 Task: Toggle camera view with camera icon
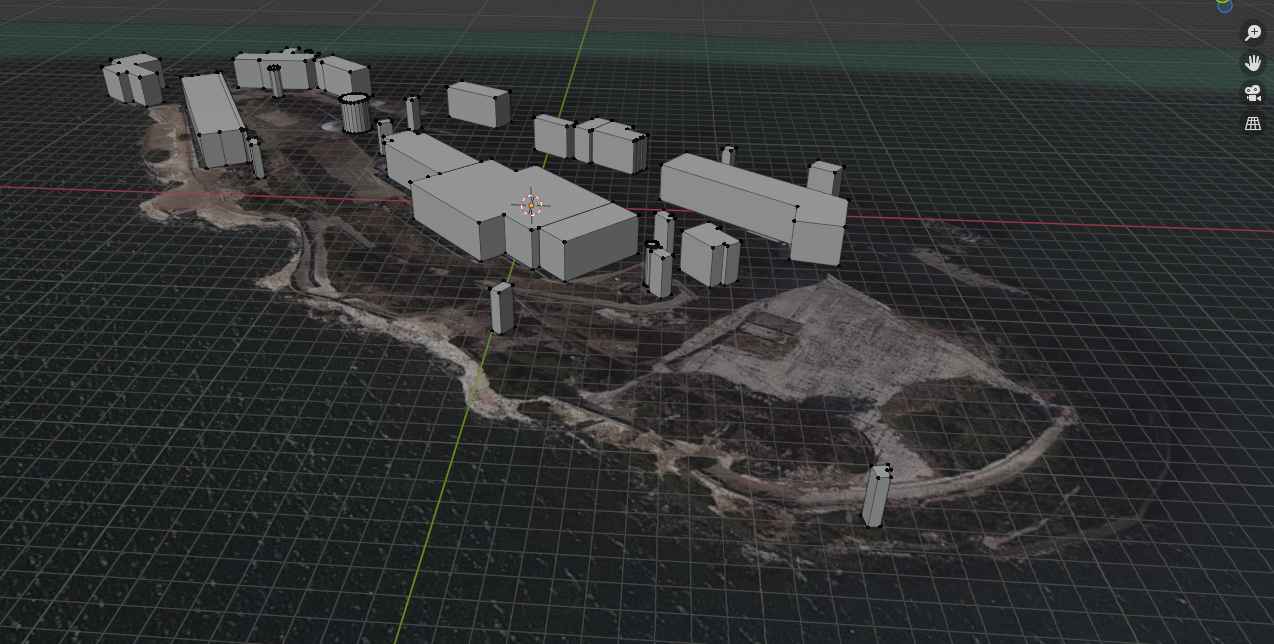coord(1253,93)
